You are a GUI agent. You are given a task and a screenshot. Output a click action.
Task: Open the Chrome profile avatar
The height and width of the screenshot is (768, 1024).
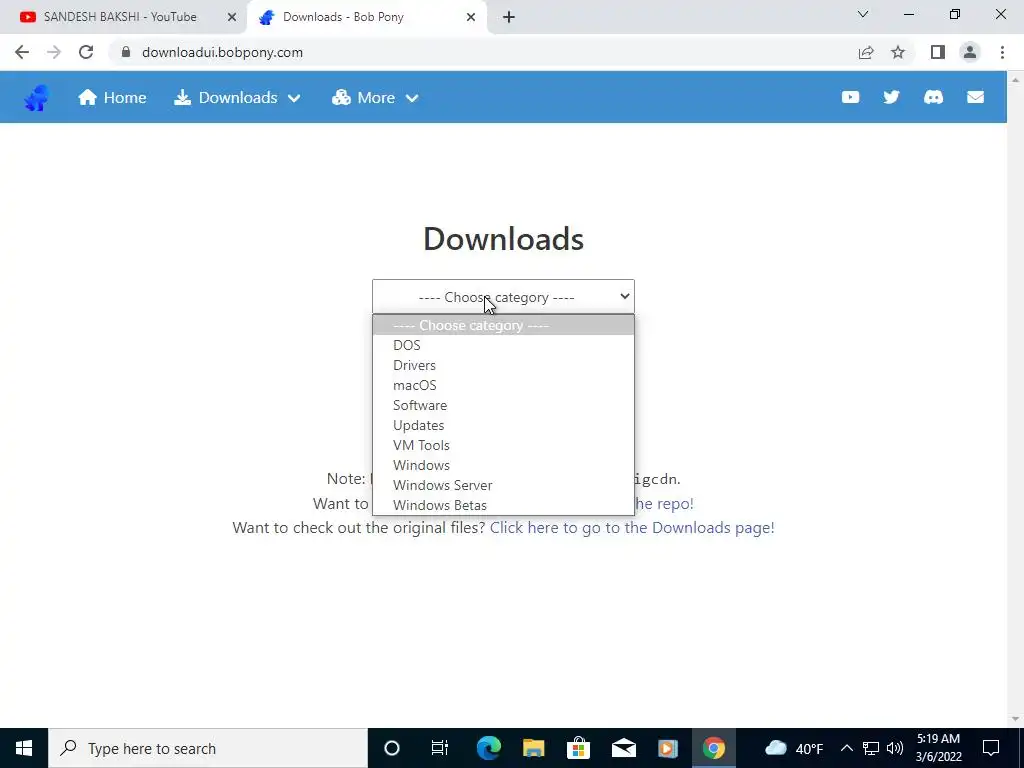[970, 52]
